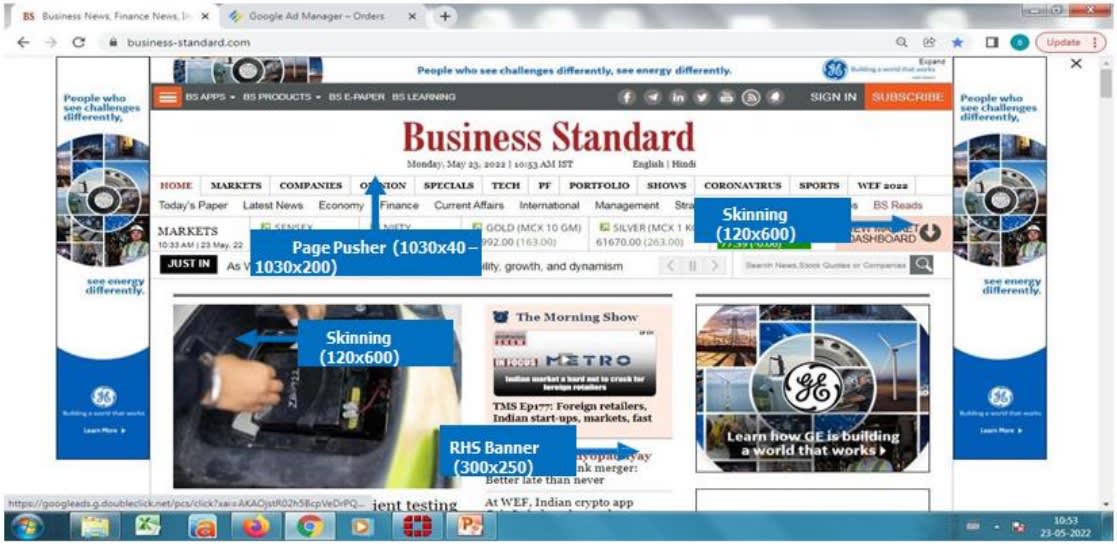Open the SPORTS nav tab

click(819, 185)
